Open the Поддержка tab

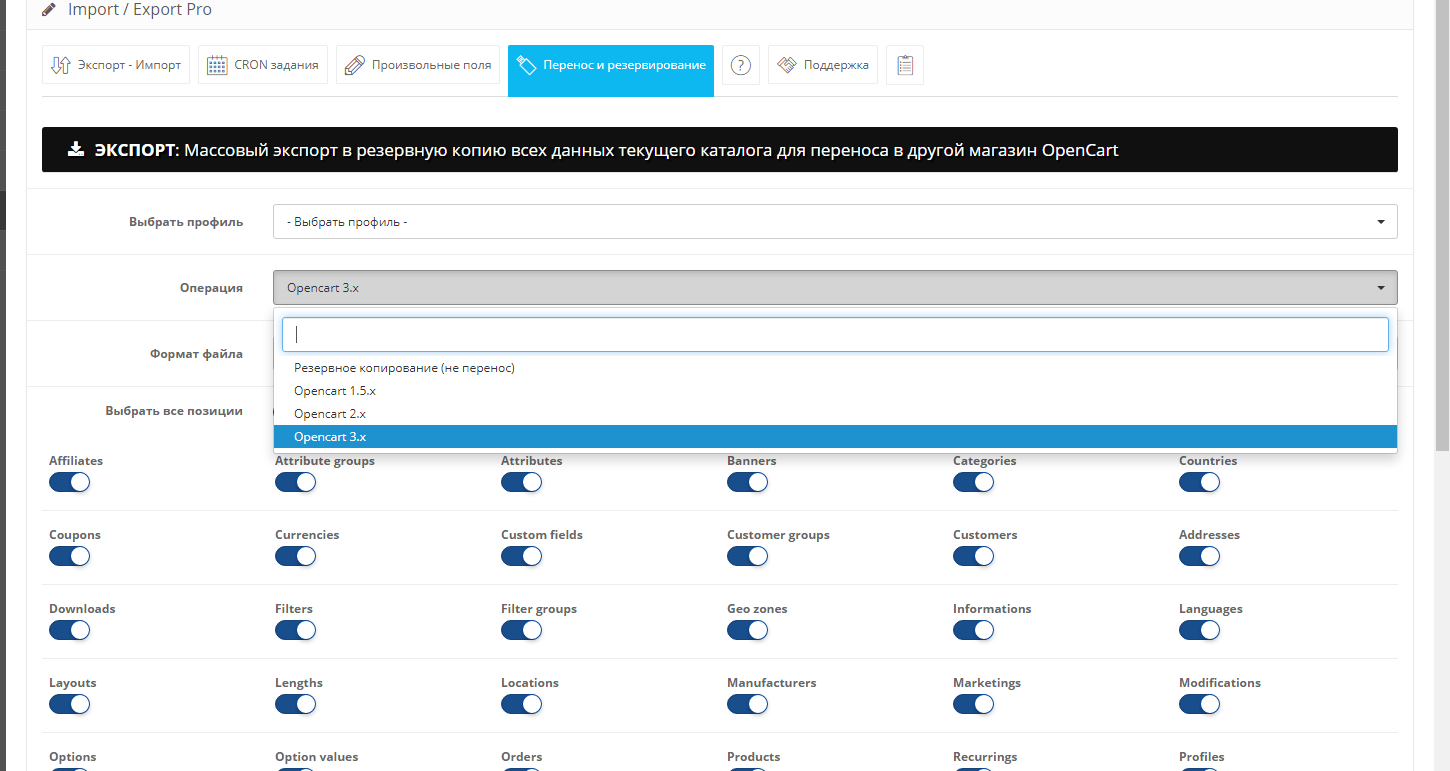pos(823,65)
